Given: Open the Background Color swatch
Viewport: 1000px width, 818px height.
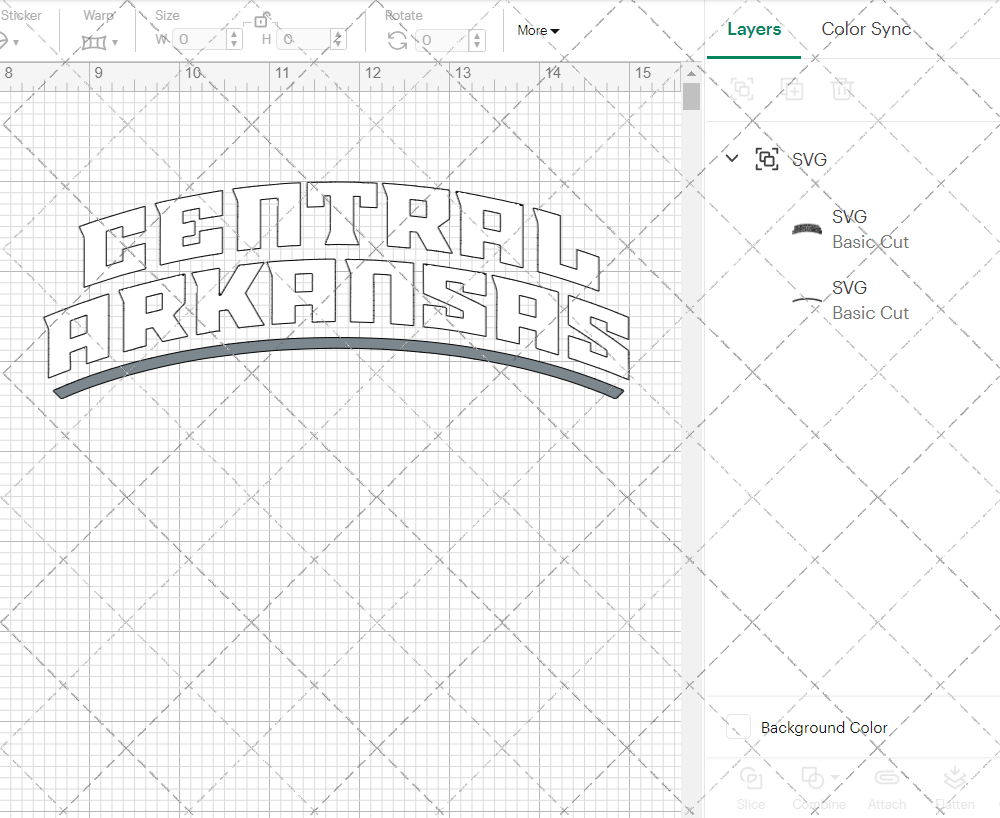Looking at the screenshot, I should pyautogui.click(x=737, y=728).
